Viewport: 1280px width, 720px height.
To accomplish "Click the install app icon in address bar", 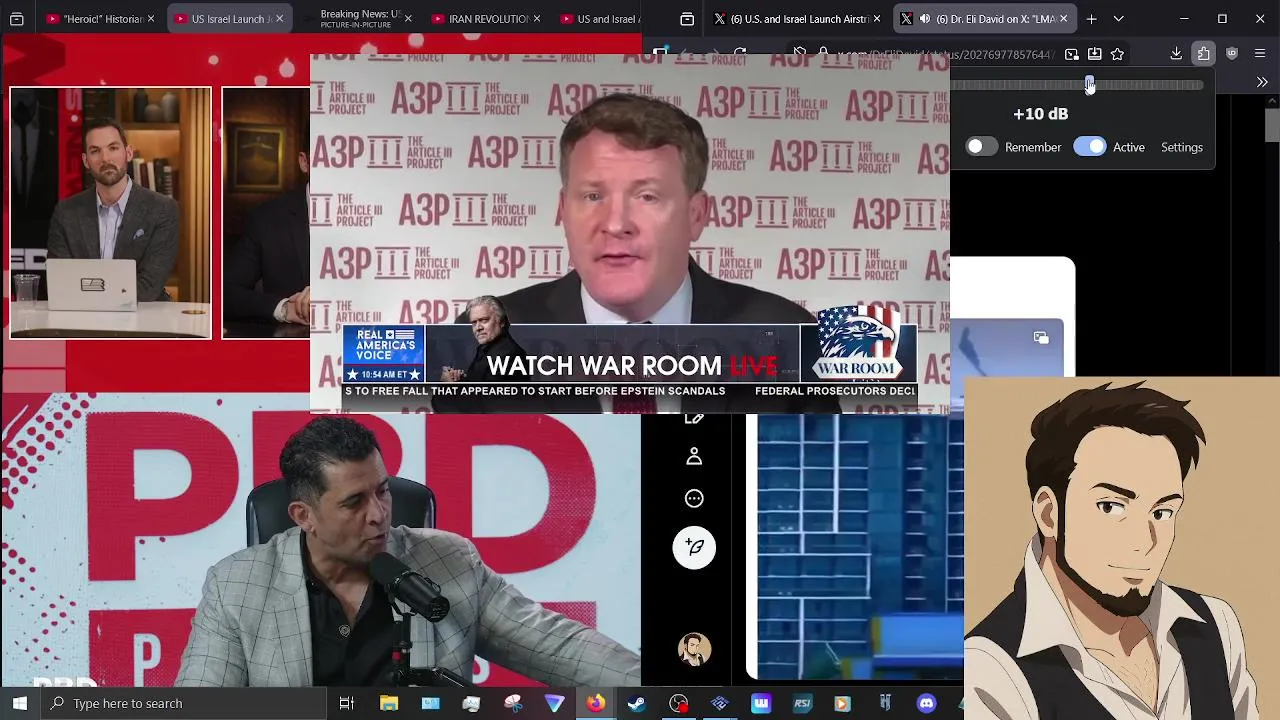I will click(x=1095, y=54).
